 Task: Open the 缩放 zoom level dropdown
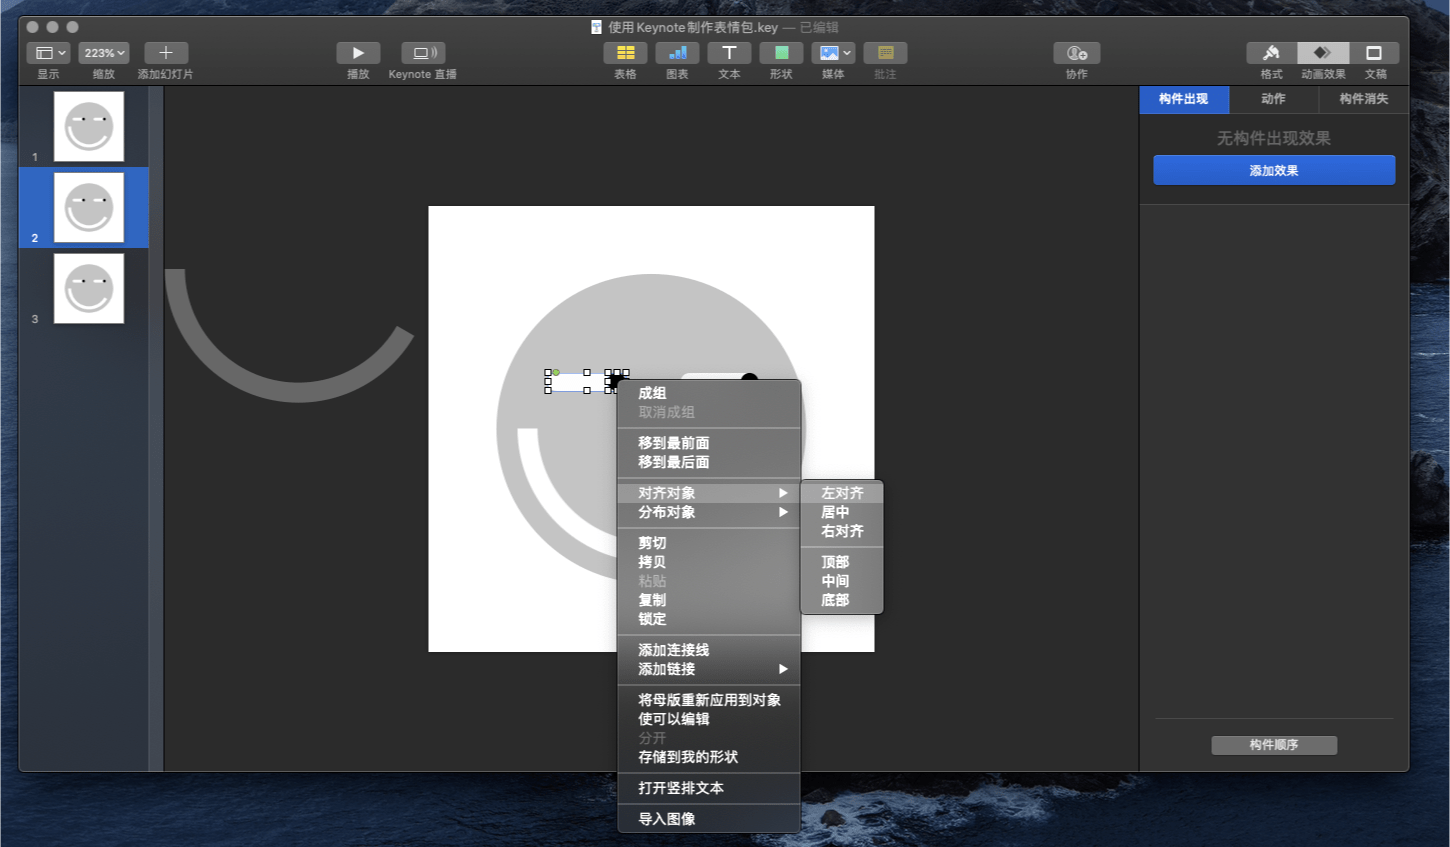(x=102, y=52)
